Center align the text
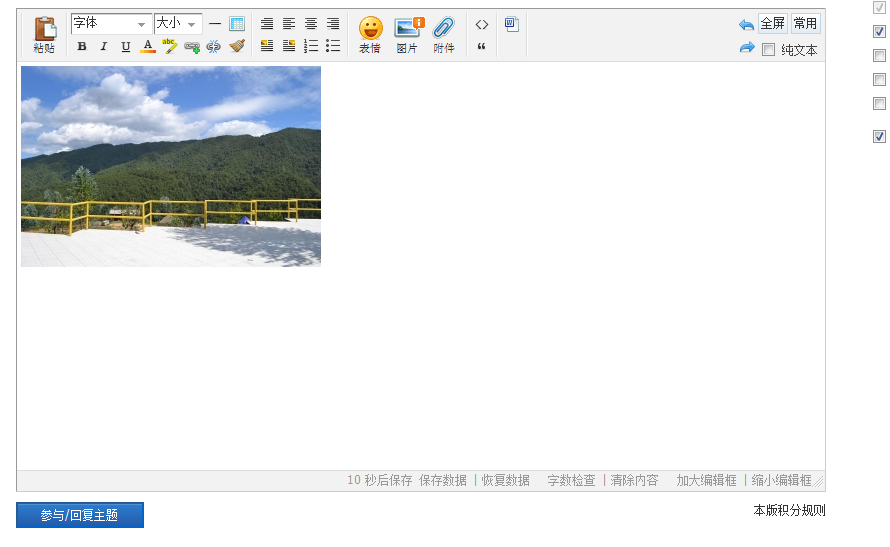The height and width of the screenshot is (547, 890). 311,24
